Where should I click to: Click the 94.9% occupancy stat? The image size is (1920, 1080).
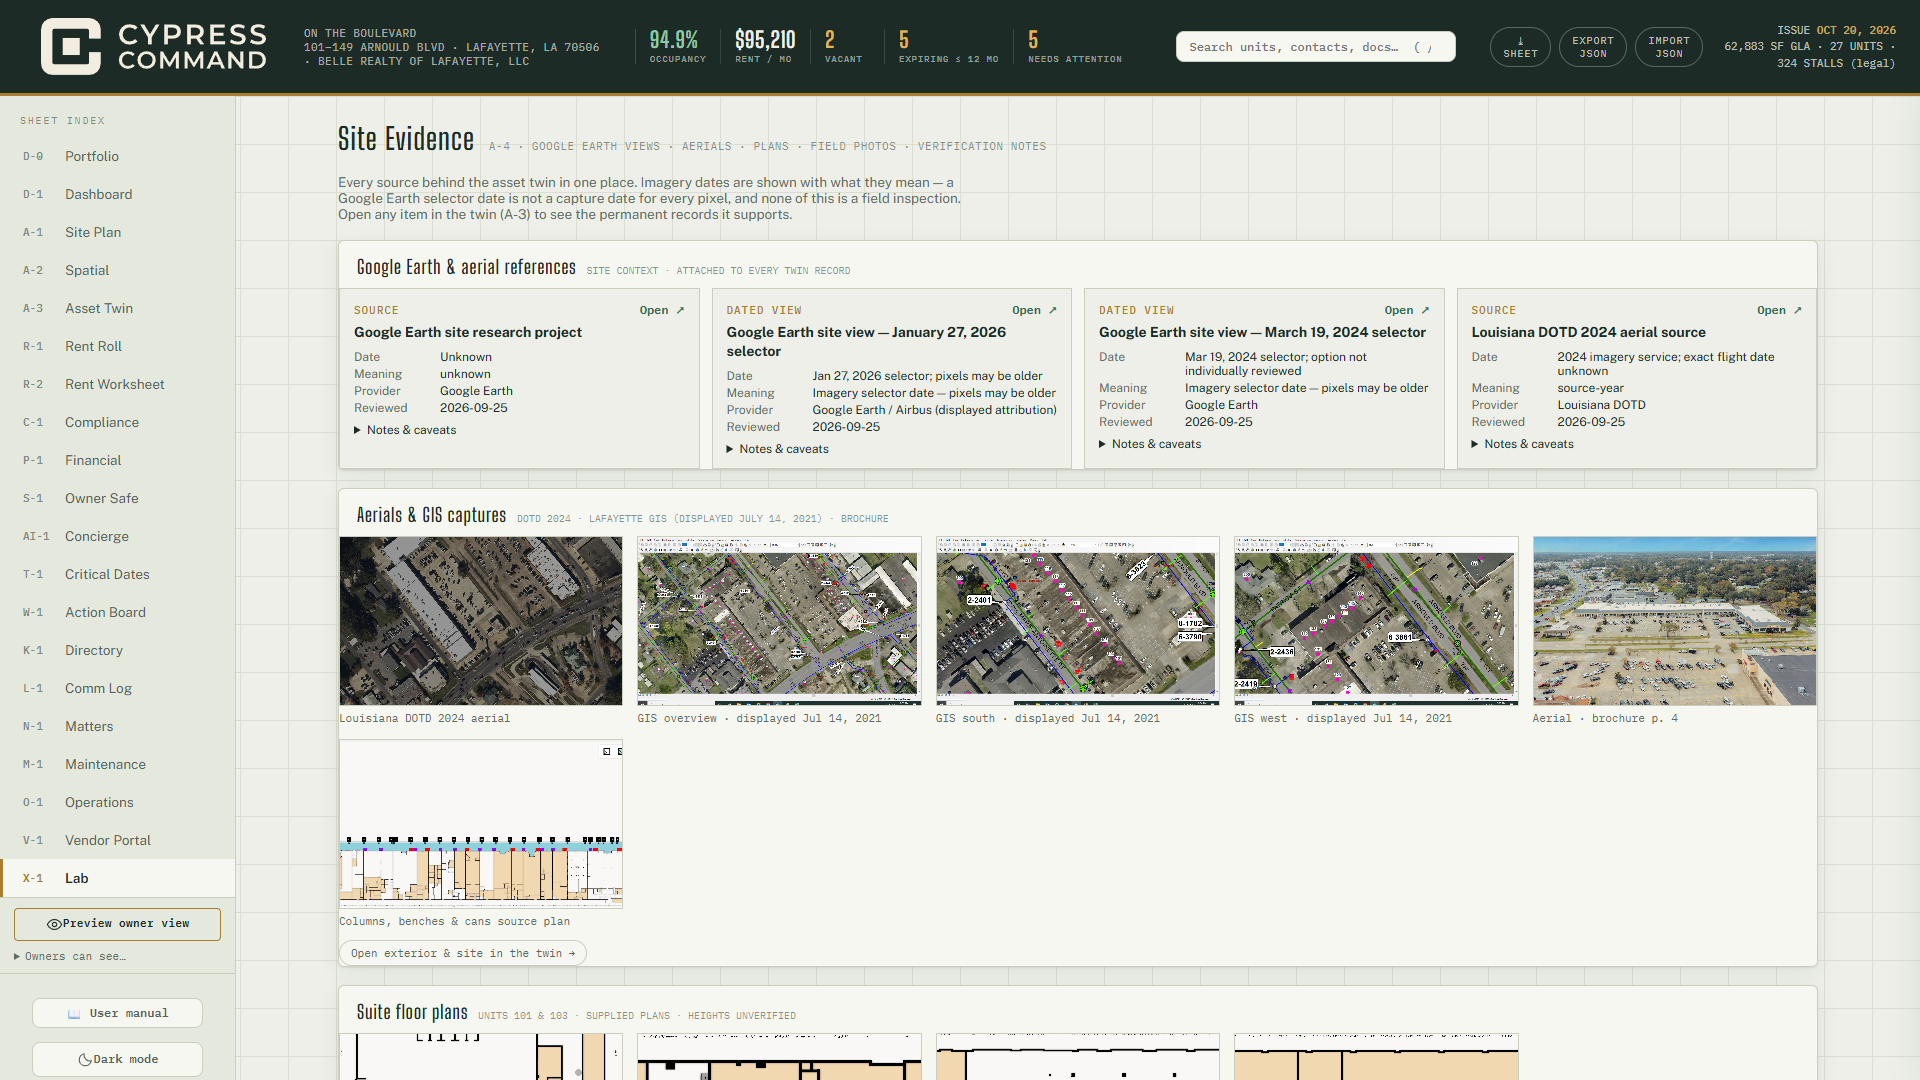pyautogui.click(x=677, y=47)
